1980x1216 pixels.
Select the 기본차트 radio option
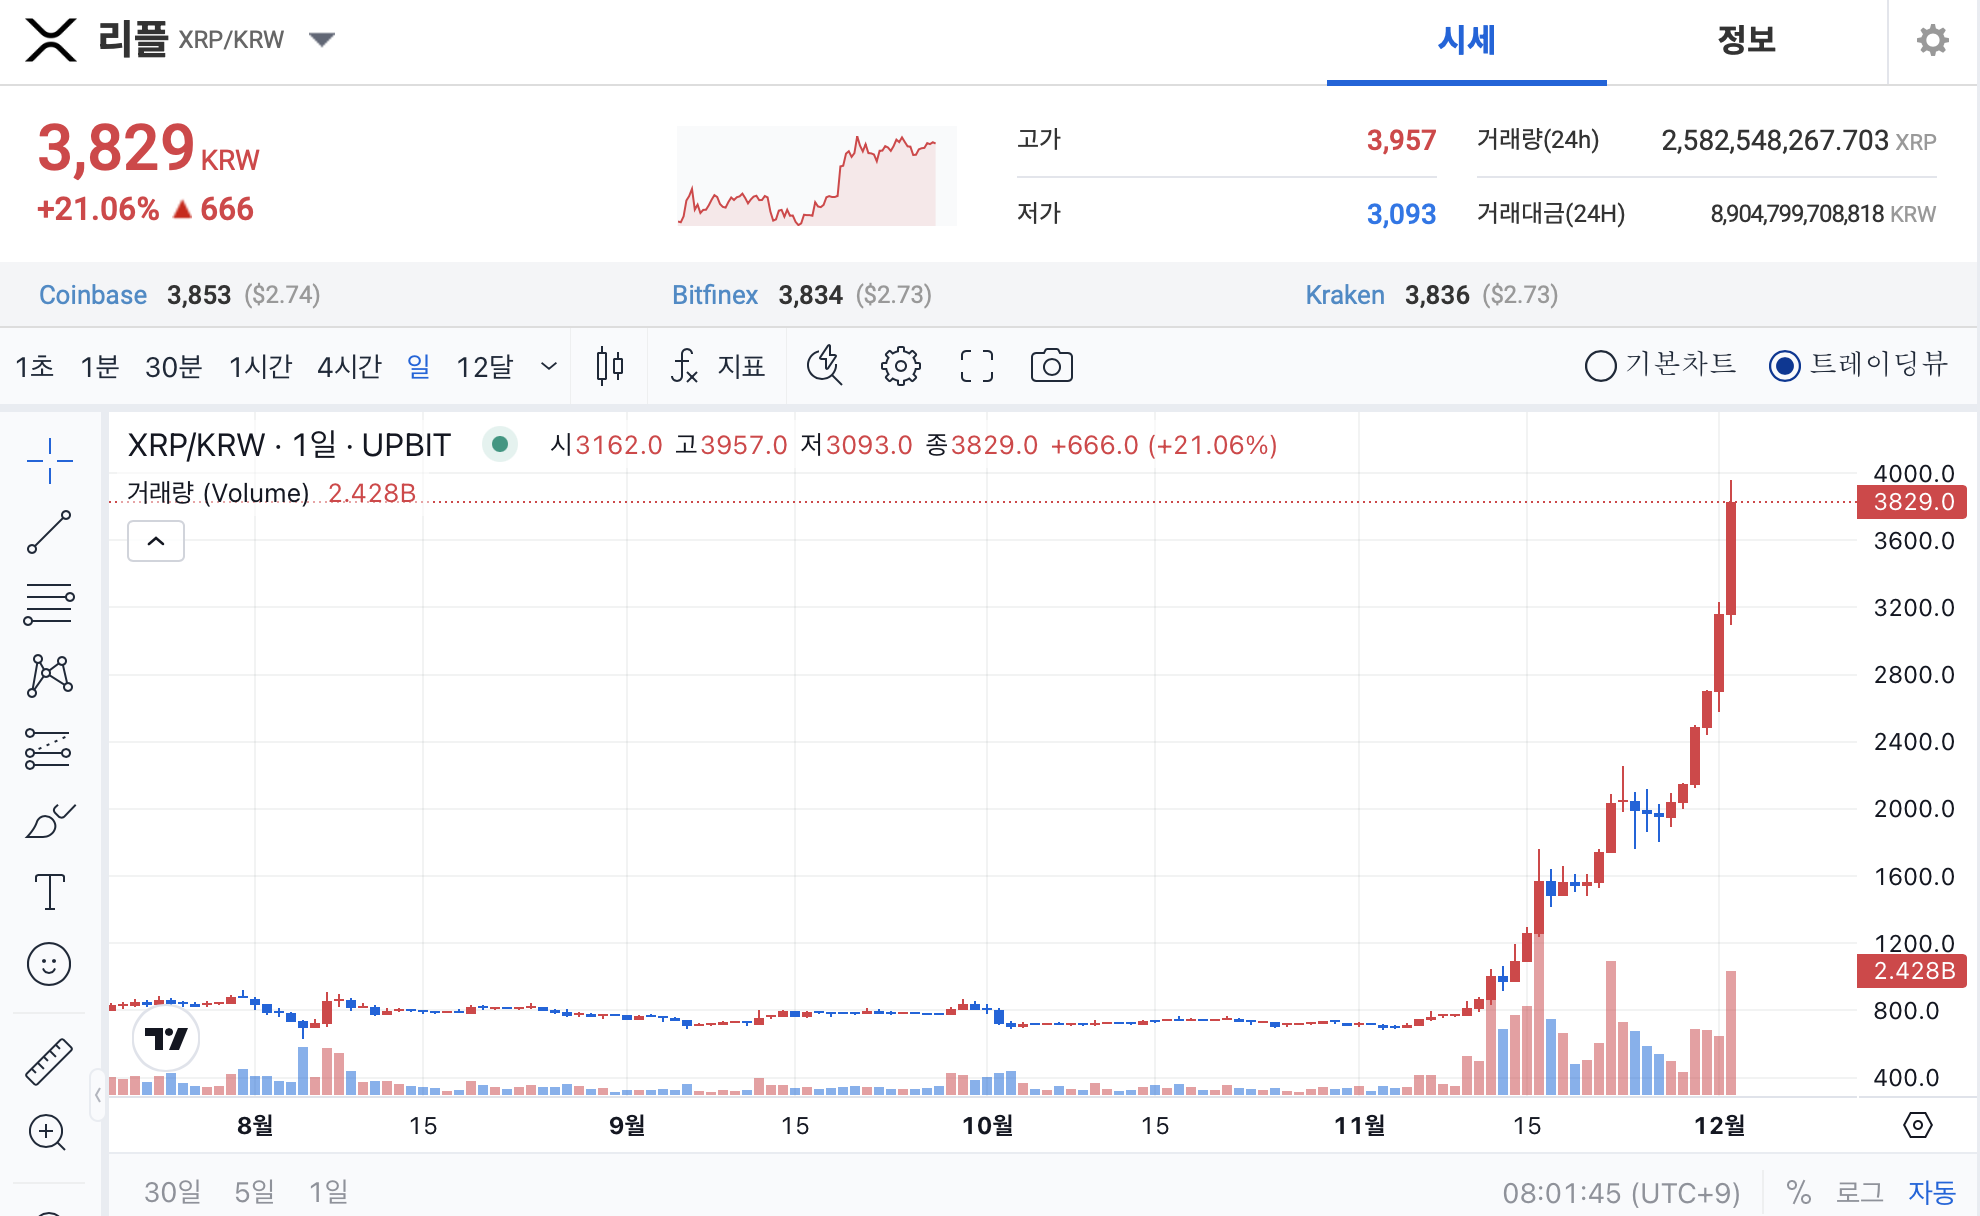pyautogui.click(x=1601, y=366)
